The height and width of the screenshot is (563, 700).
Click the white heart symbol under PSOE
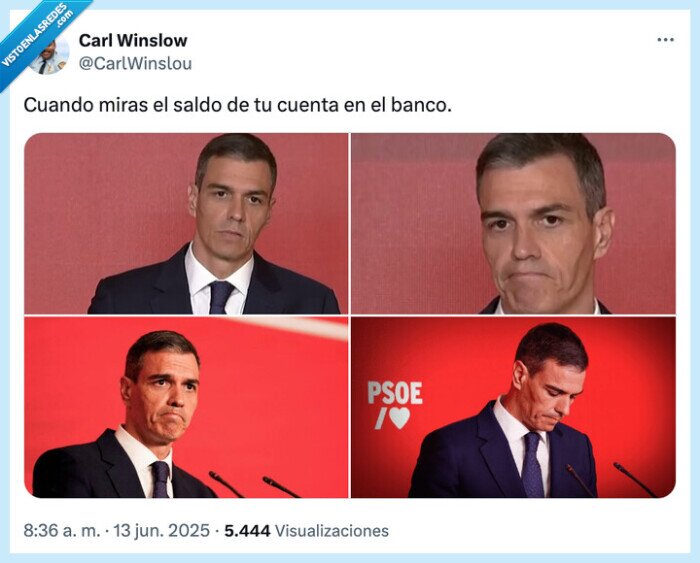(399, 418)
